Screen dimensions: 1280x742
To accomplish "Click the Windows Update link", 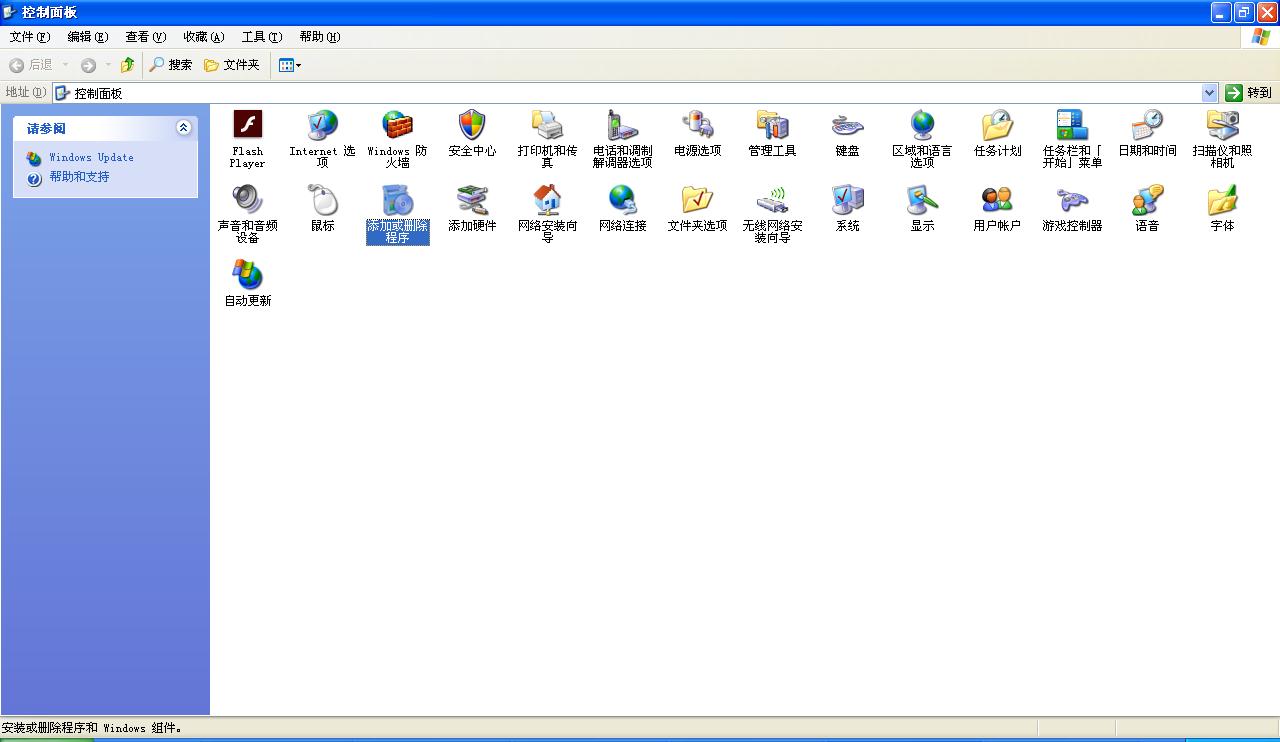I will coord(91,158).
